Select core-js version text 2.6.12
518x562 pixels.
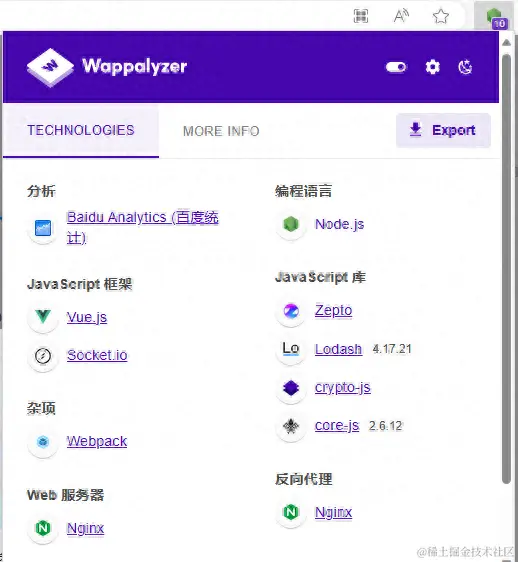point(386,426)
